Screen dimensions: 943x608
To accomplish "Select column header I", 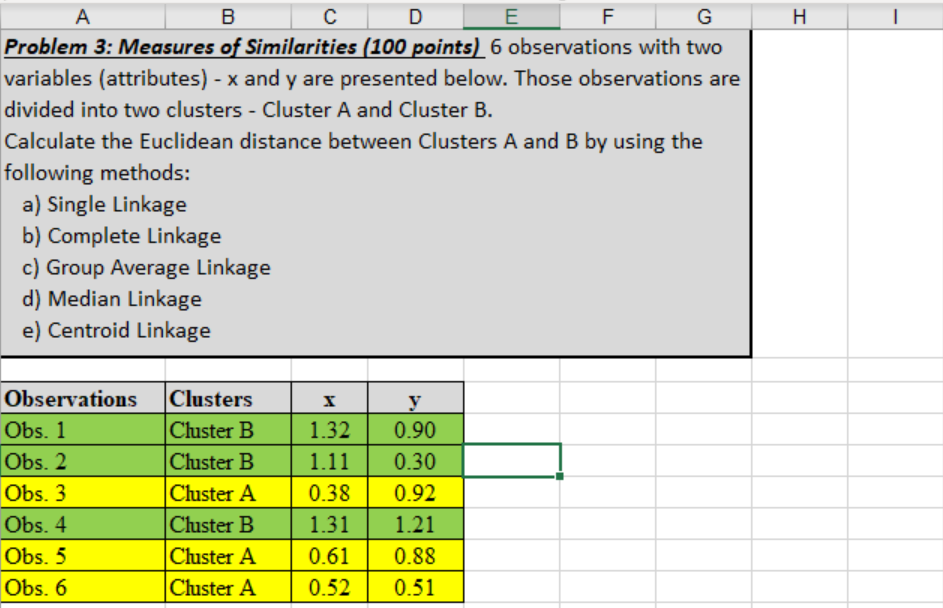I will click(891, 16).
